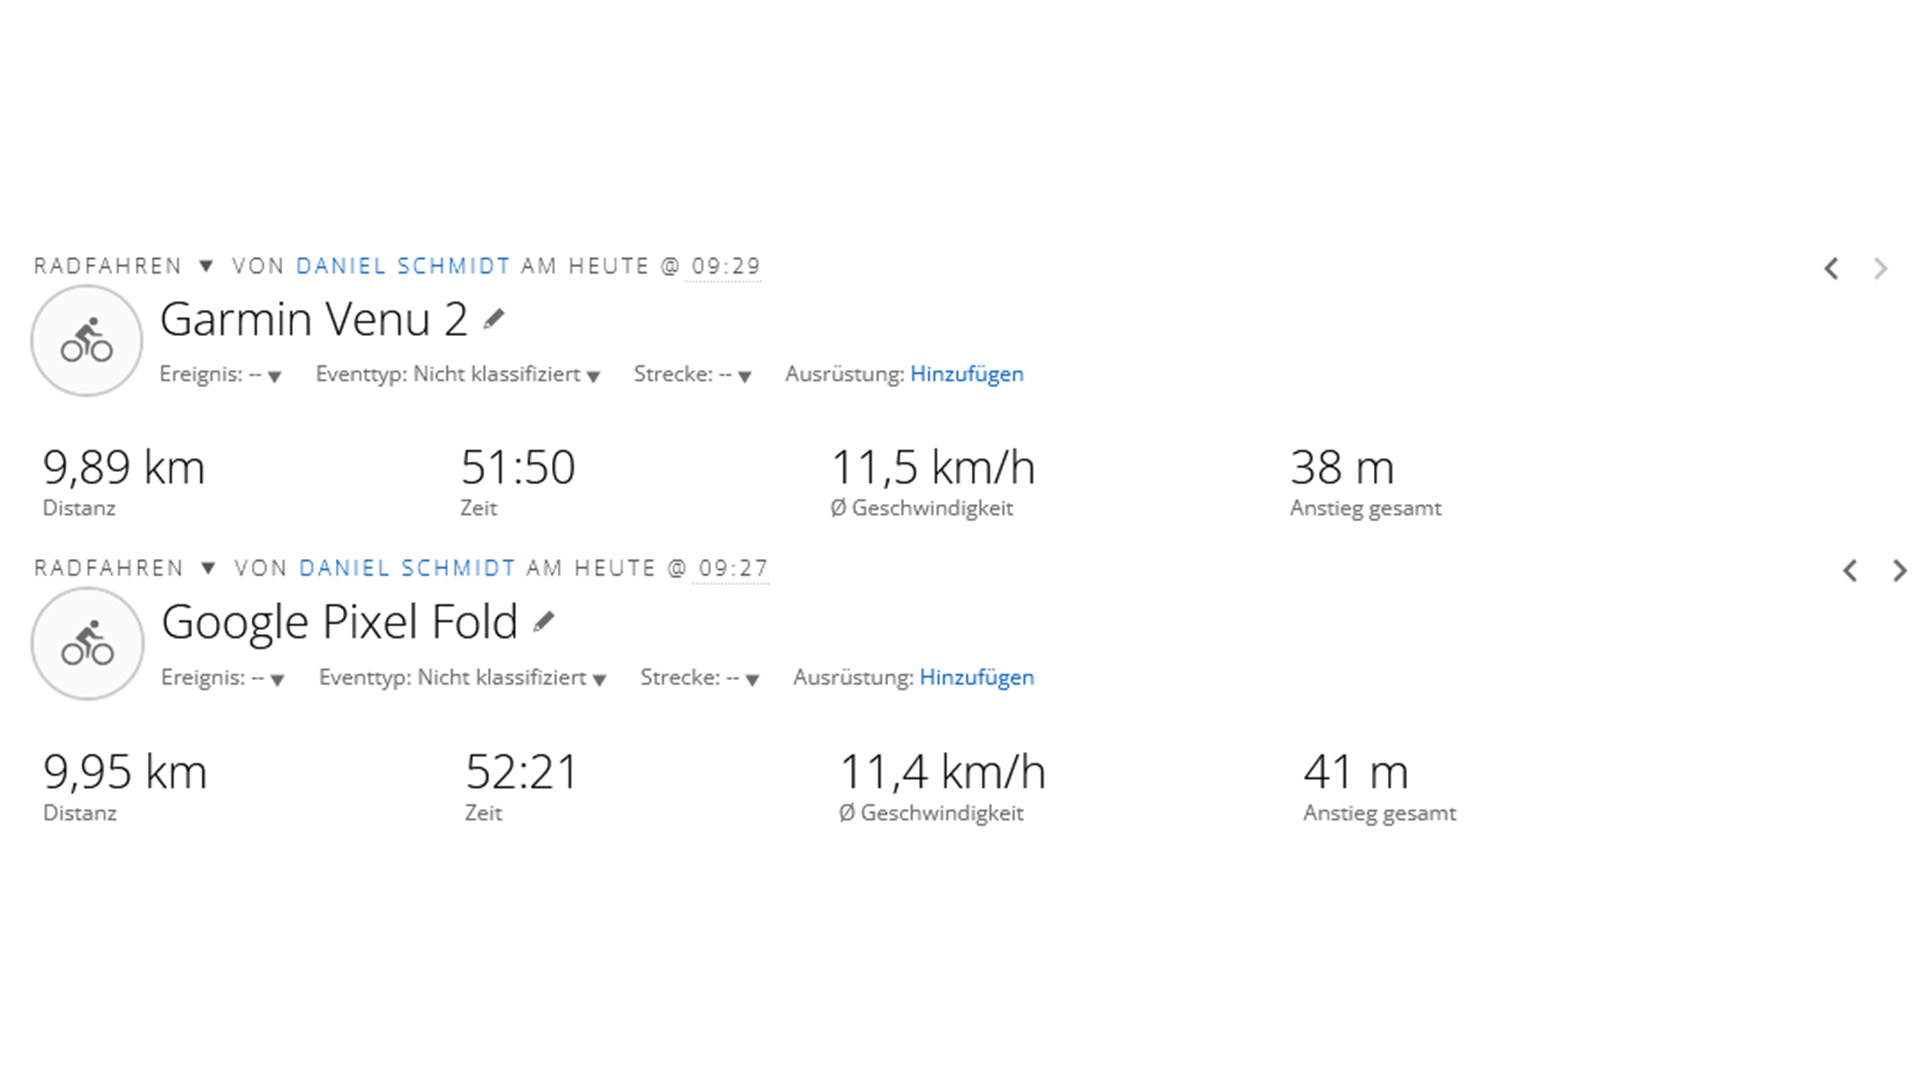
Task: Click the cycling icon beside Google Pixel Fold
Action: (x=88, y=643)
